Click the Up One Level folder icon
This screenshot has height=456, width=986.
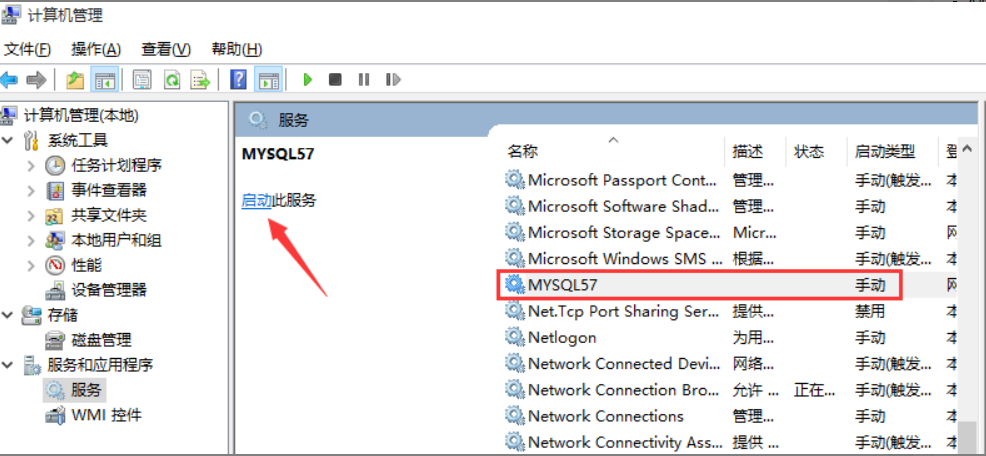click(x=74, y=80)
